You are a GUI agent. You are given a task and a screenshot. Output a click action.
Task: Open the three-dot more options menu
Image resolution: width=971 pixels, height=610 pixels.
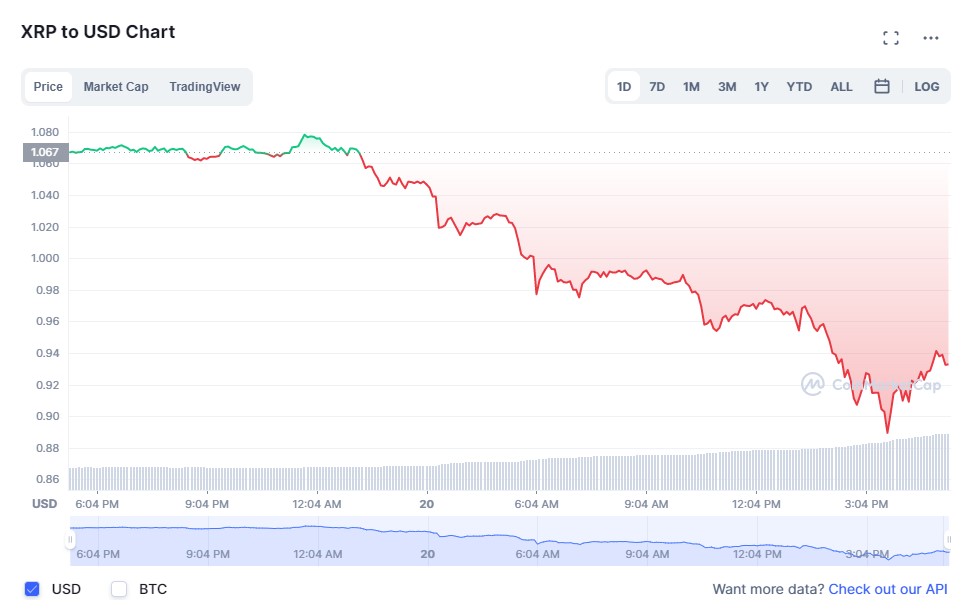(x=931, y=38)
